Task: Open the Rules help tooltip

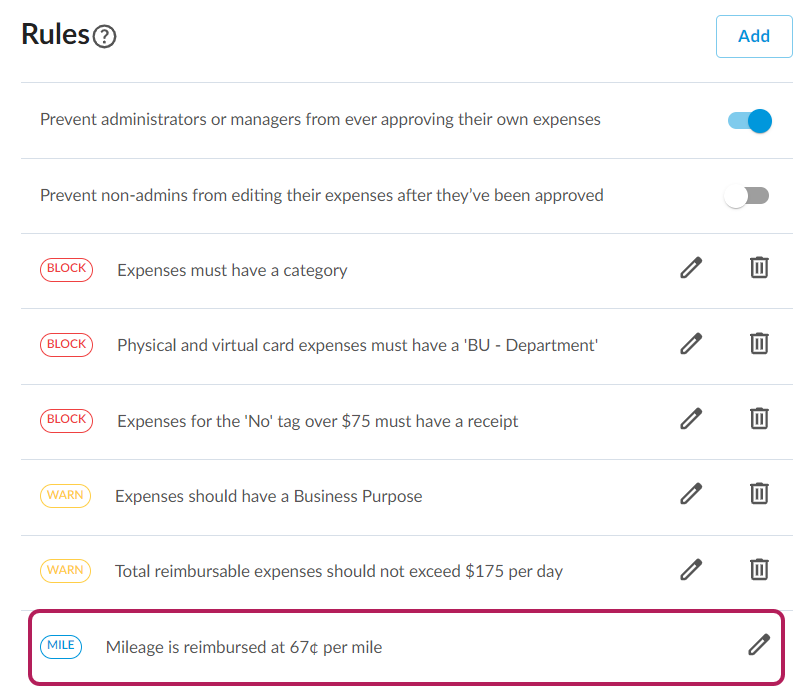Action: click(104, 35)
